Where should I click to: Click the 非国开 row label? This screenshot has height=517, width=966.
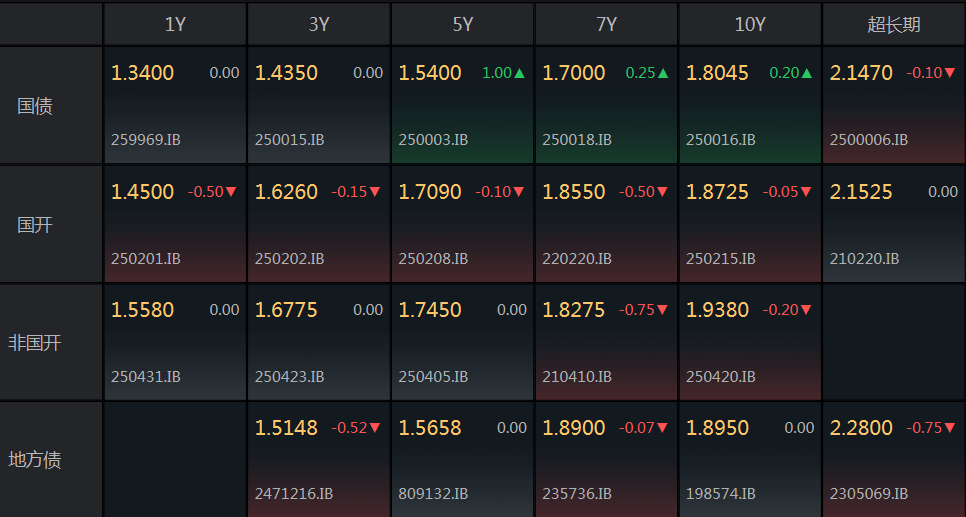tap(35, 343)
